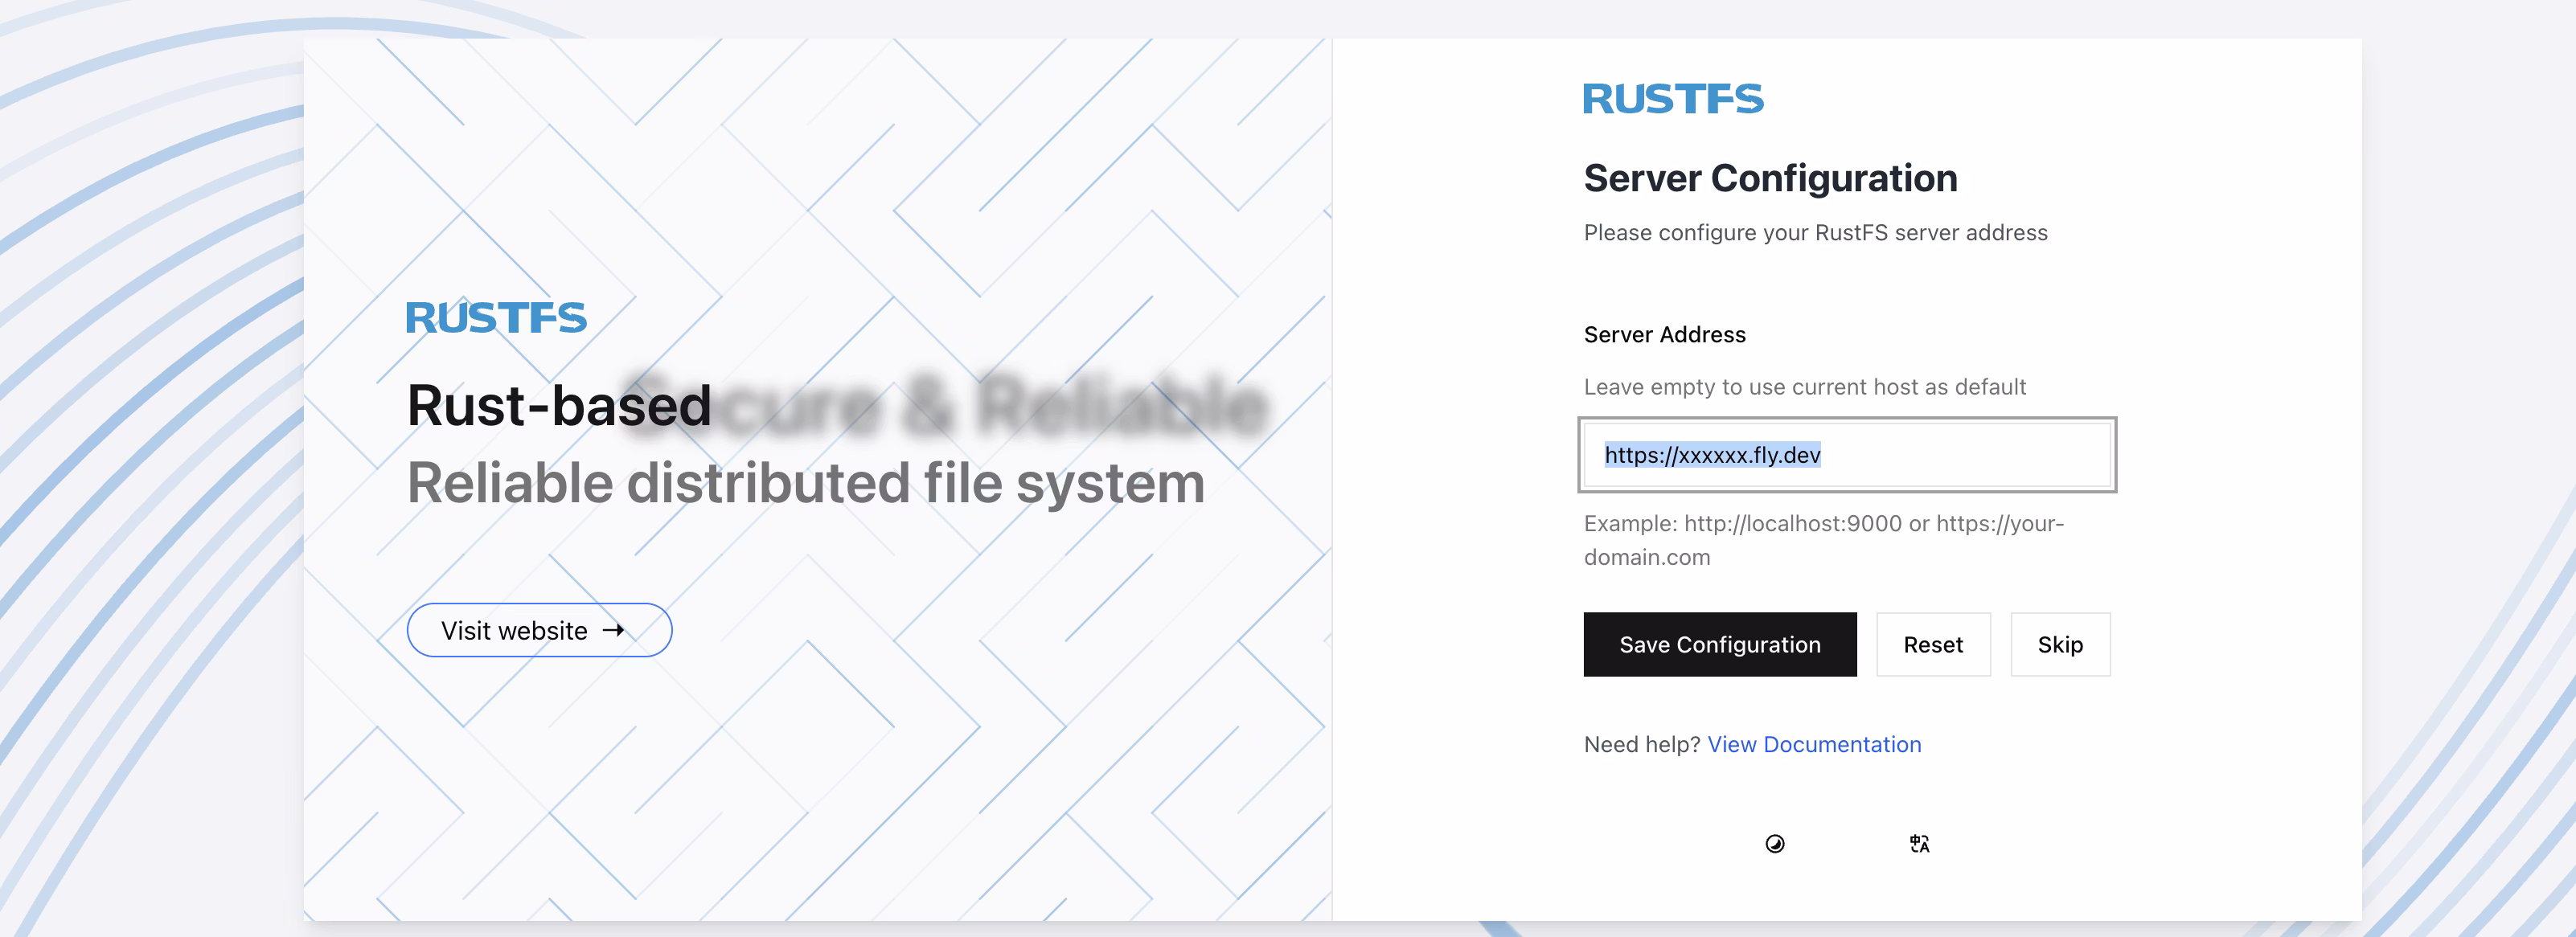Click the "Please configure your RustFS server address" text
The width and height of the screenshot is (2576, 937).
point(1815,233)
